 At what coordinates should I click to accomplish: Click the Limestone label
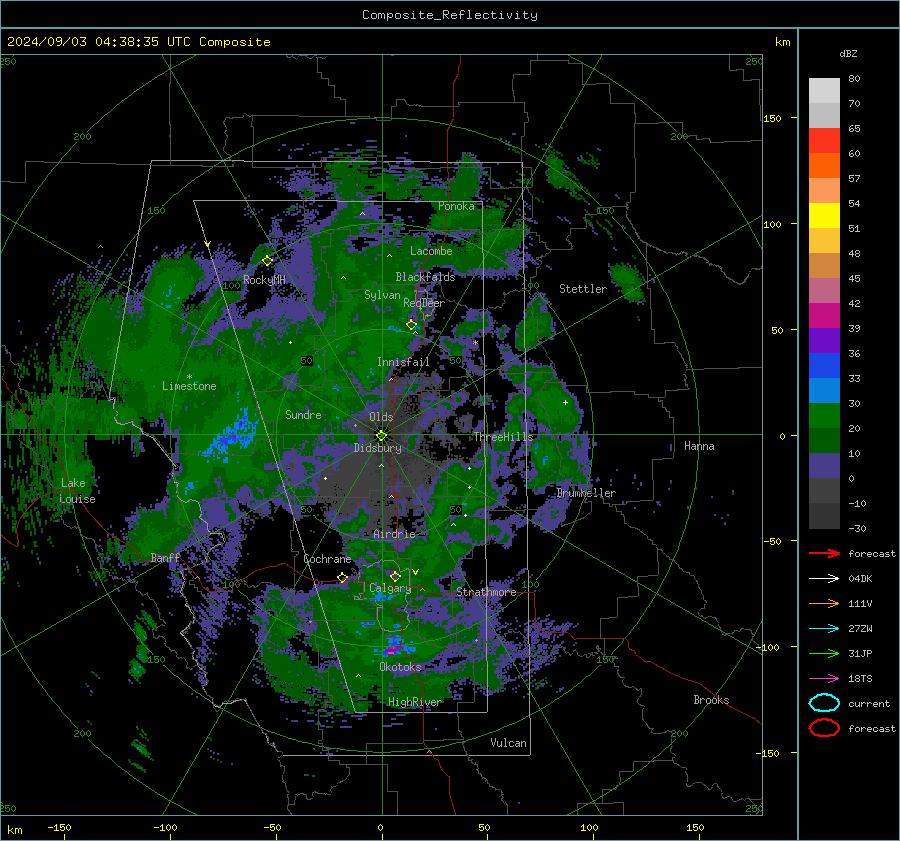point(189,386)
